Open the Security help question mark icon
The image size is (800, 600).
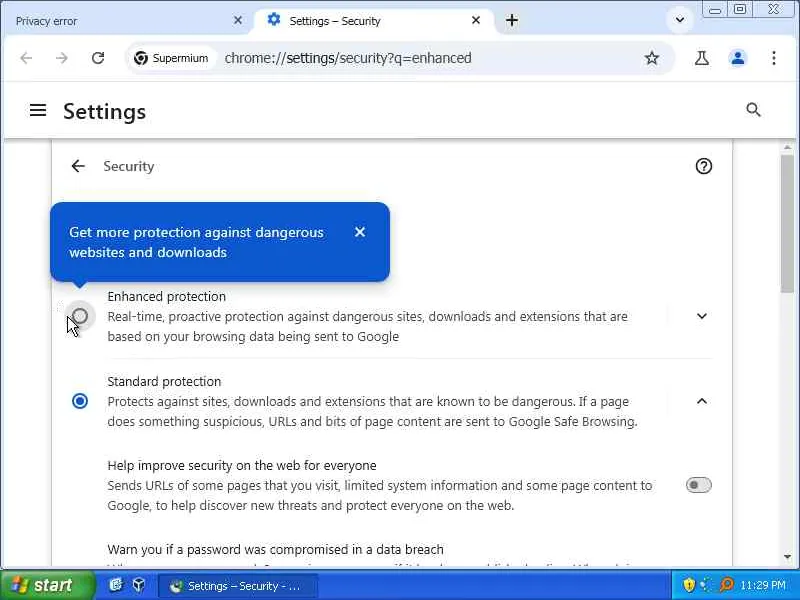tap(704, 166)
